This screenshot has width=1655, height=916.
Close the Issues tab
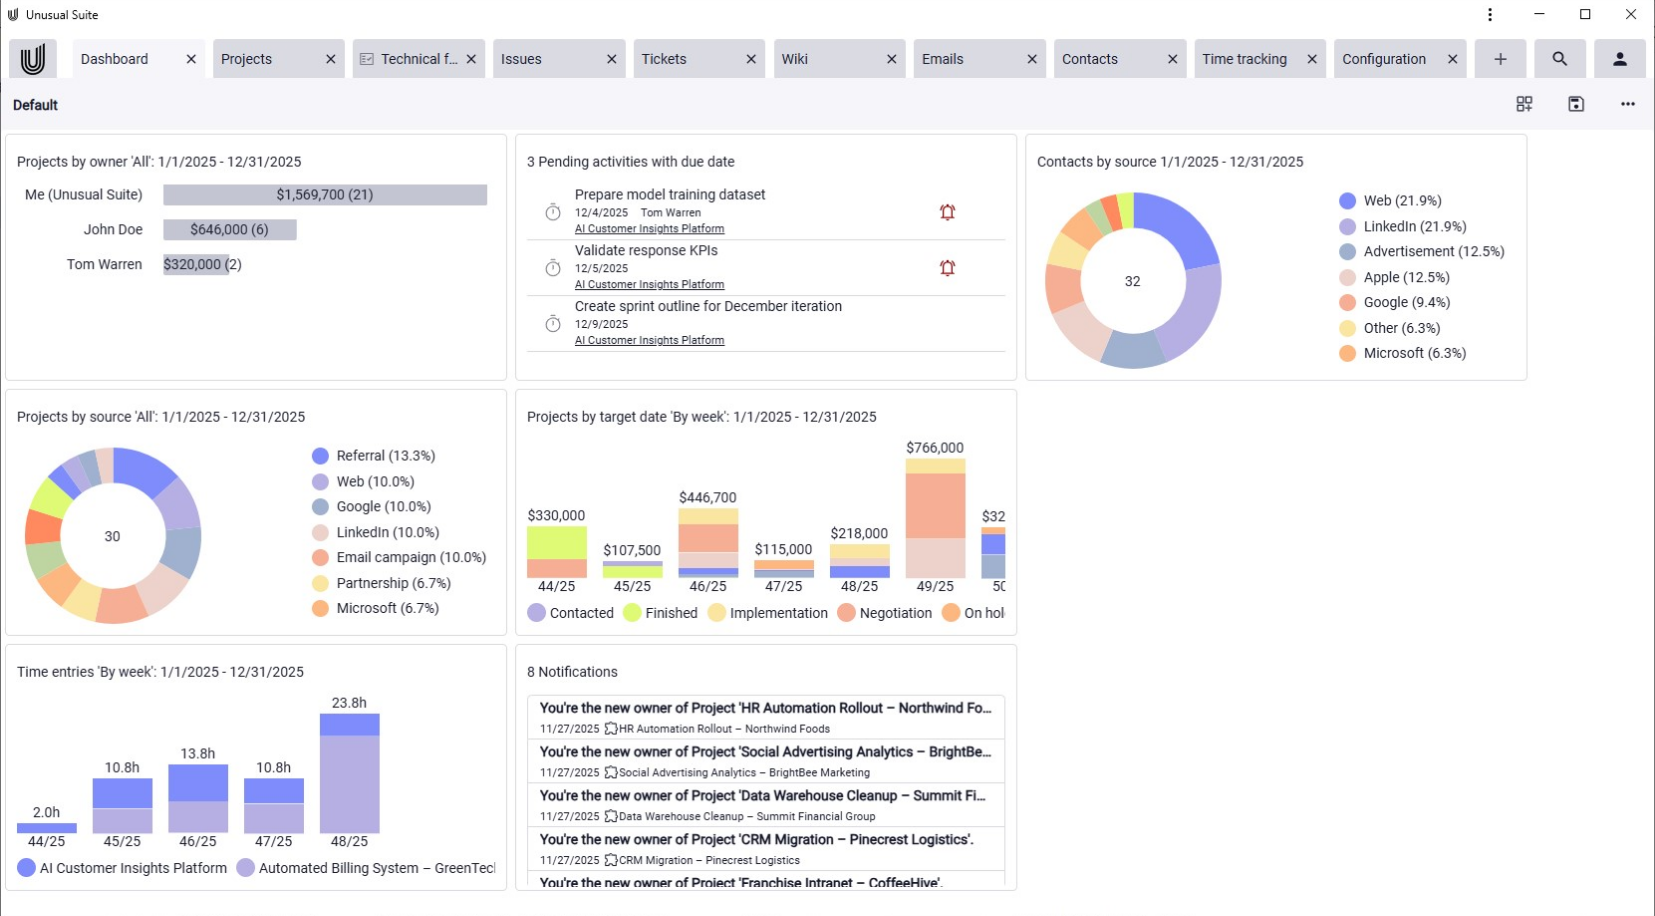[612, 58]
